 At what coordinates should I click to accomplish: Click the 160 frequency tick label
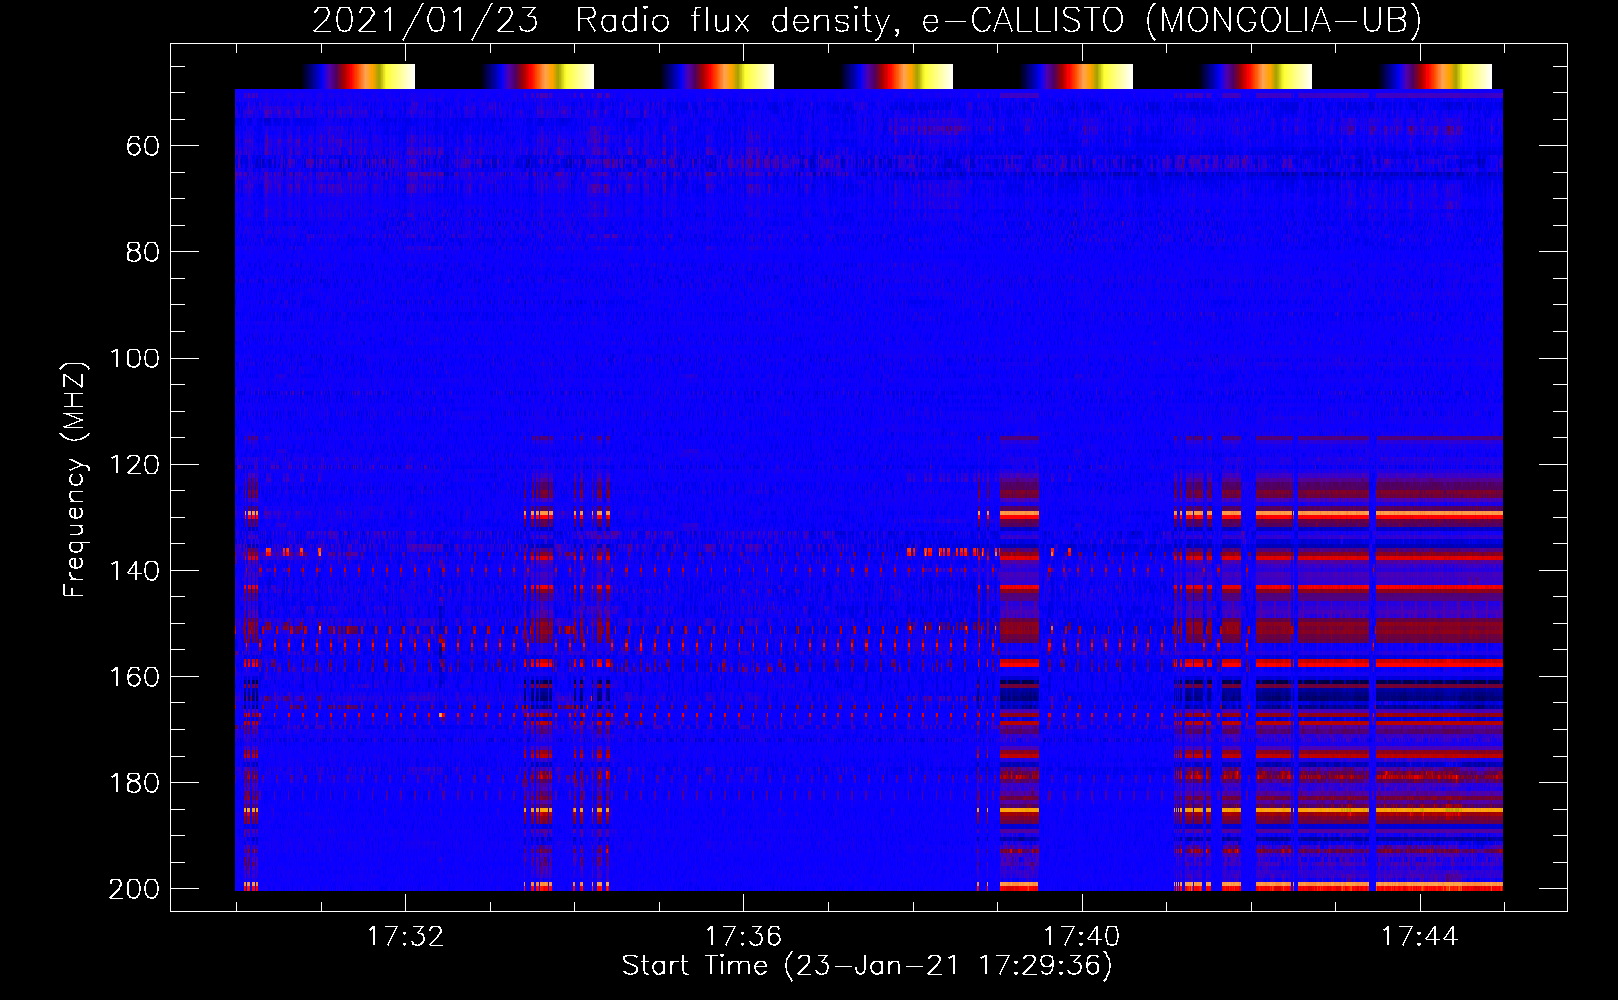tap(134, 677)
